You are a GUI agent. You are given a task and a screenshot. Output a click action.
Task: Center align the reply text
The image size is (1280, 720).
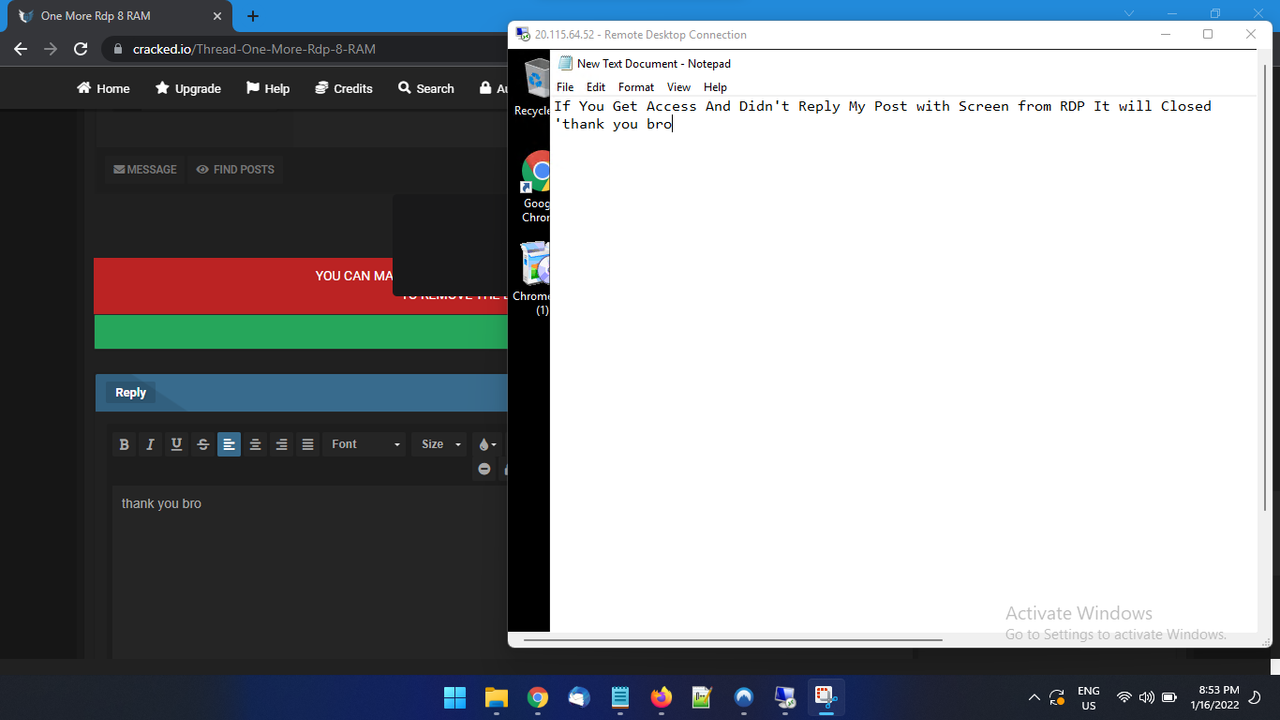click(x=255, y=444)
